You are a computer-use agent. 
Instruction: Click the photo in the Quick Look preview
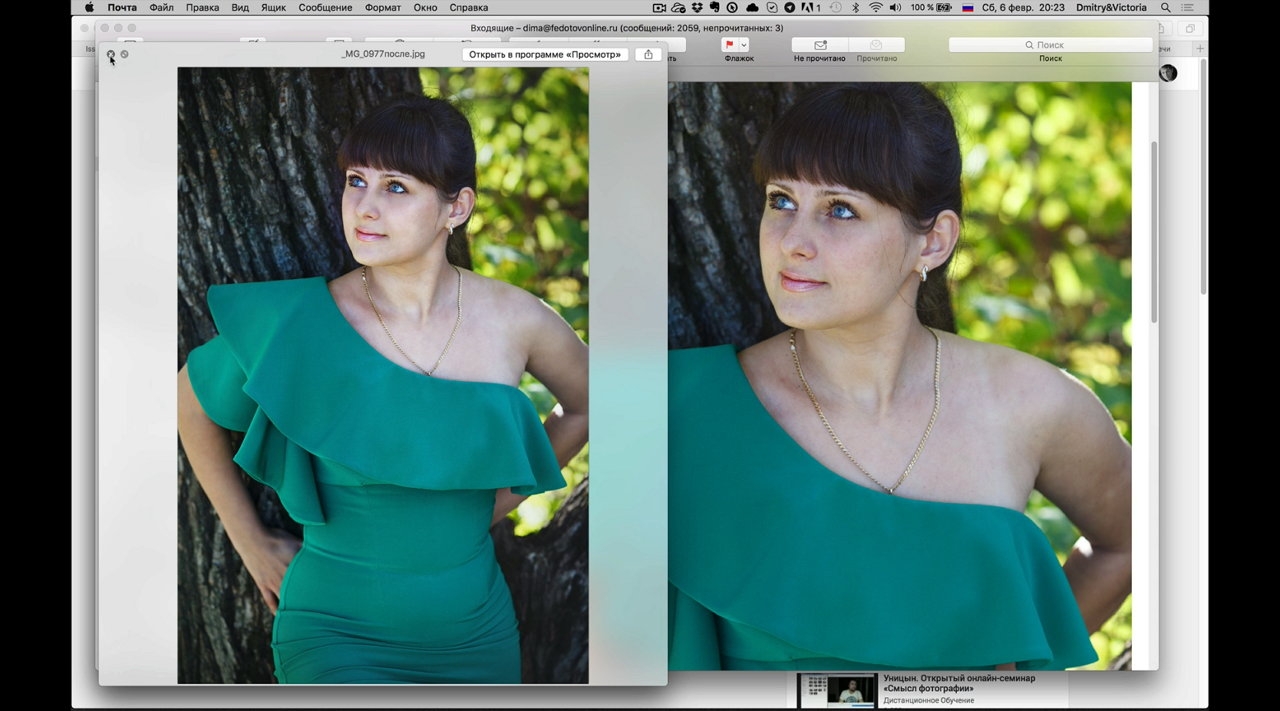383,375
